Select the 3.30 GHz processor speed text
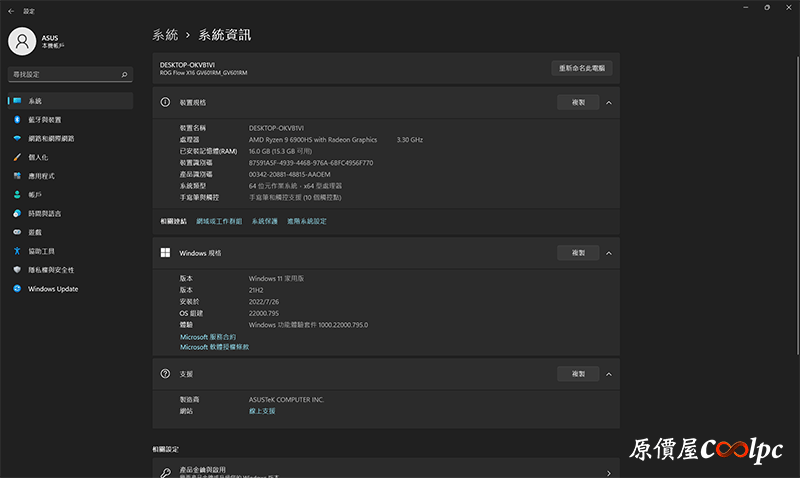This screenshot has height=478, width=800. pyautogui.click(x=410, y=140)
